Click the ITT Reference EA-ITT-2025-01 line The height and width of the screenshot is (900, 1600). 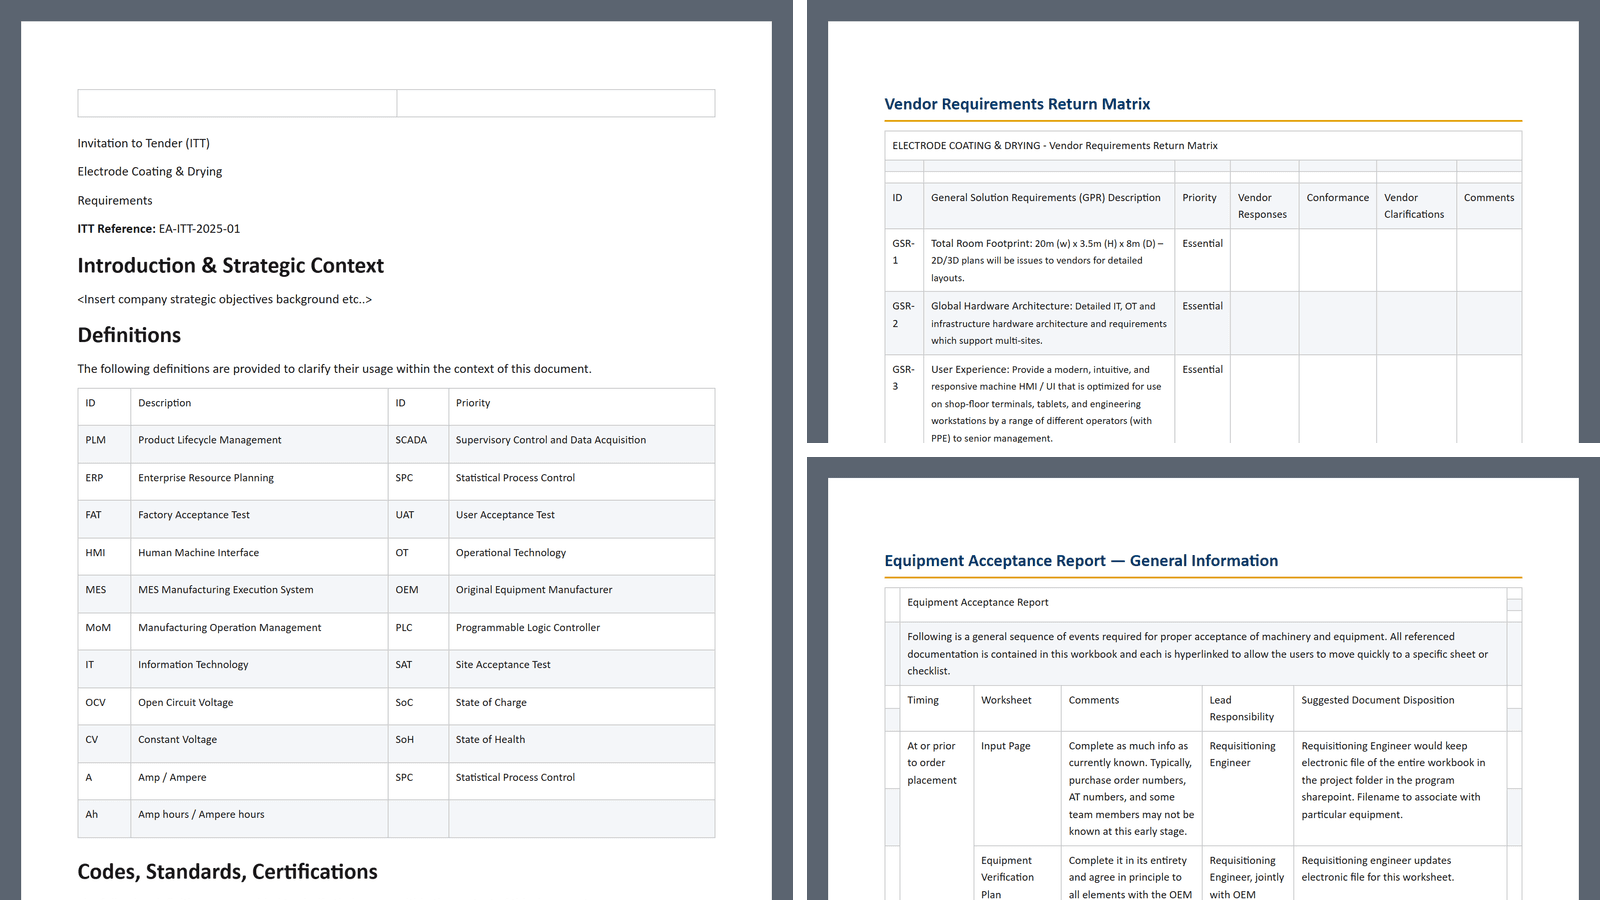(x=159, y=228)
